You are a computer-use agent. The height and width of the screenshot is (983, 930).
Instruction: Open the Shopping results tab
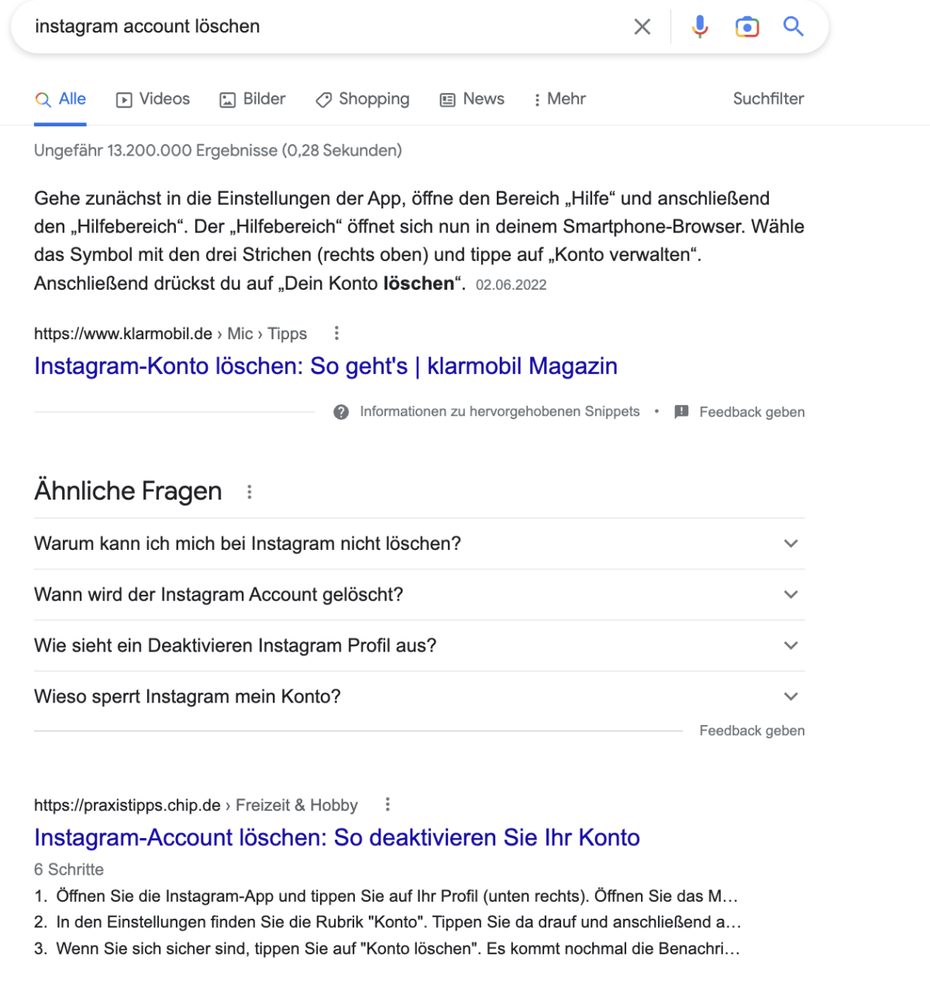(362, 99)
